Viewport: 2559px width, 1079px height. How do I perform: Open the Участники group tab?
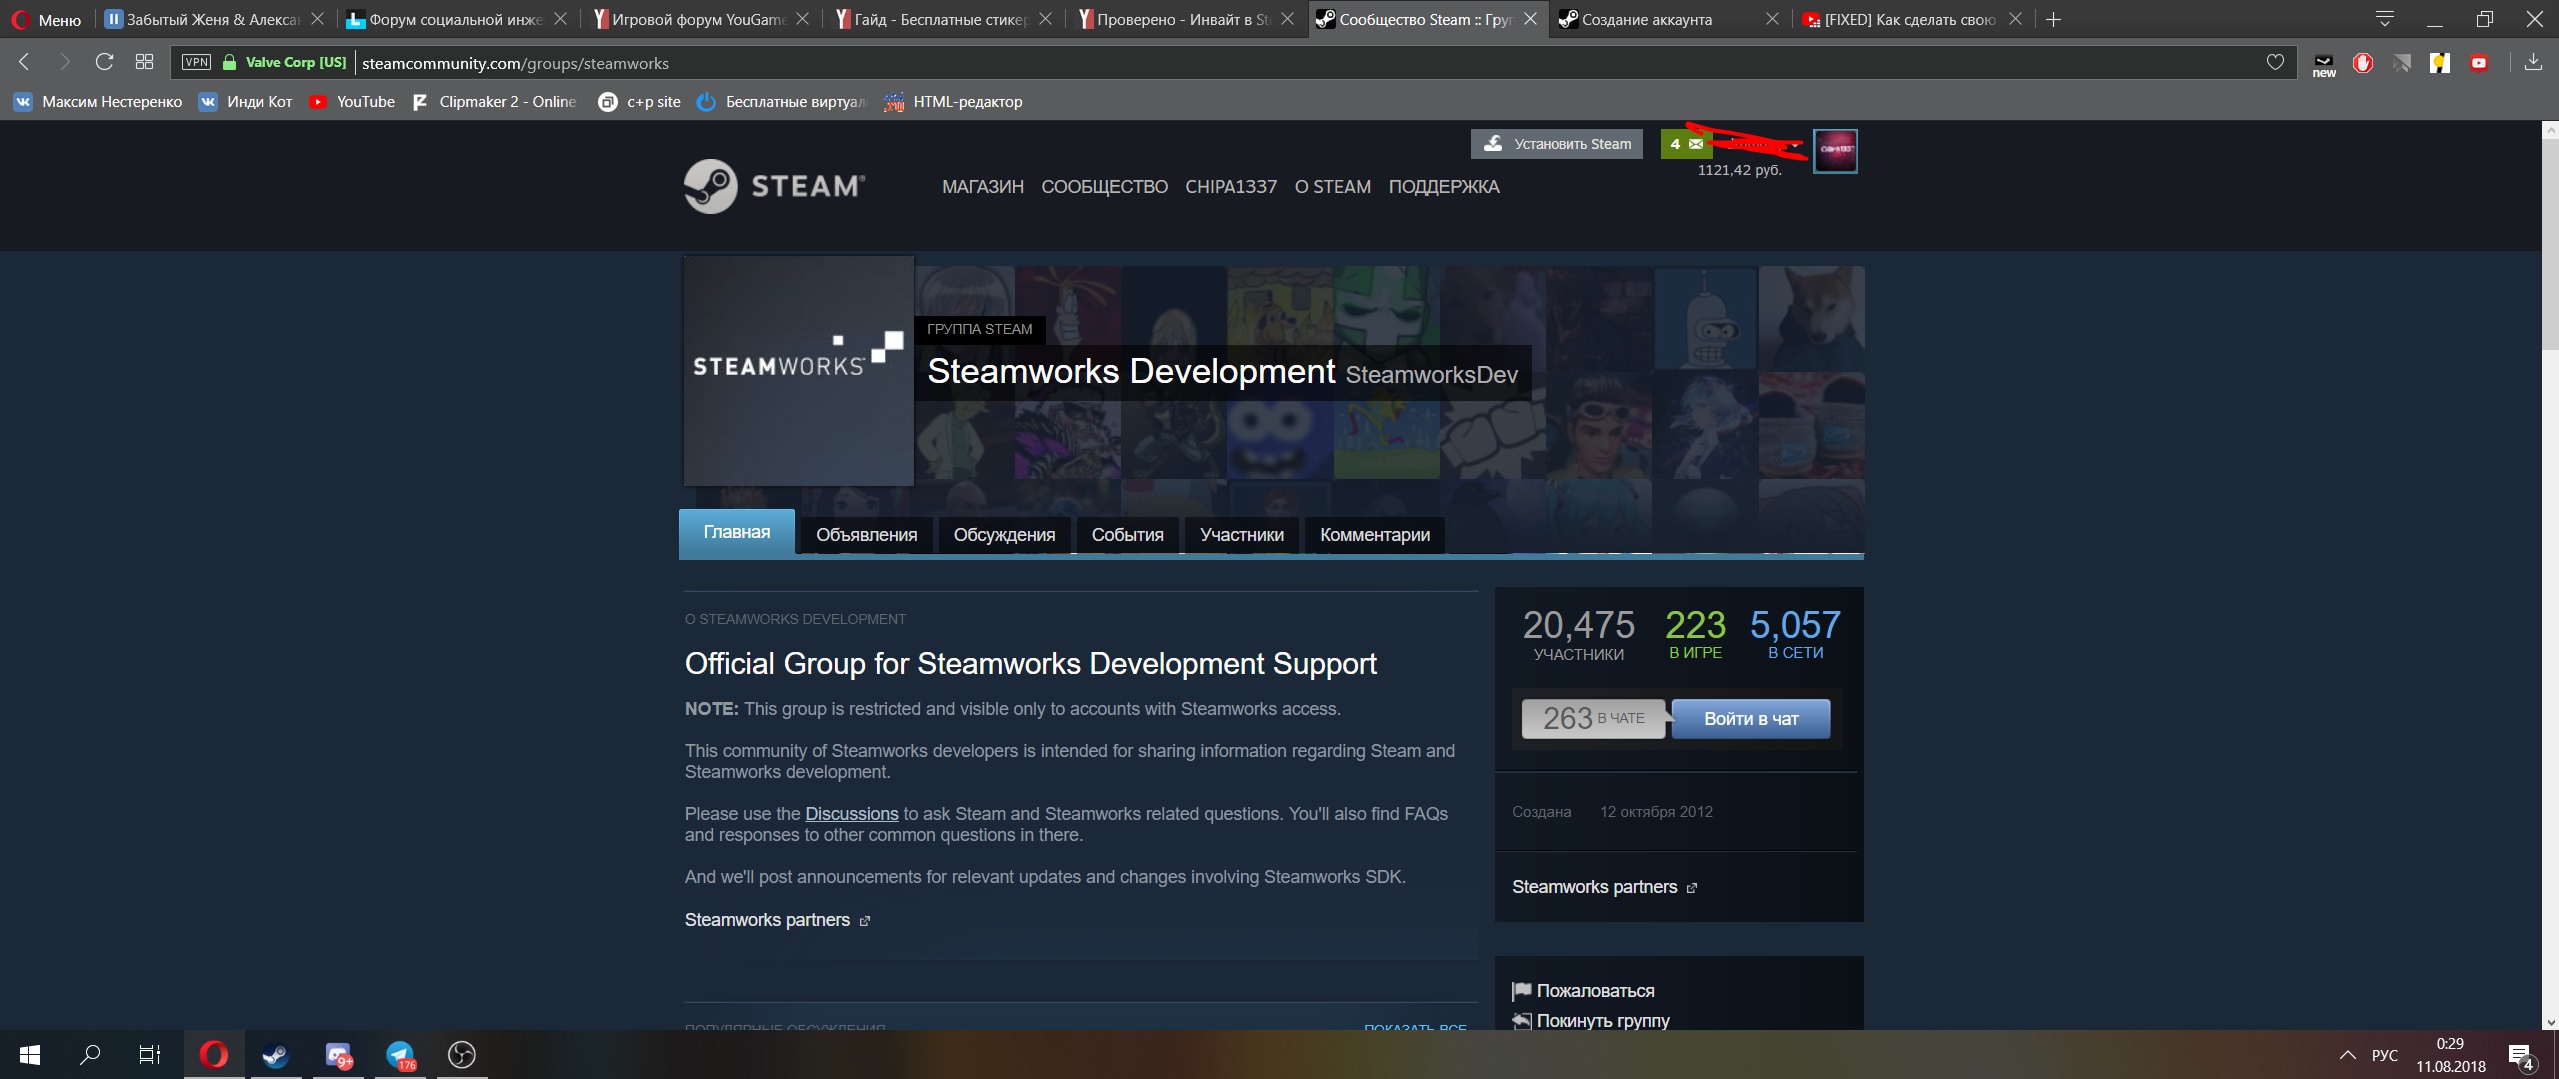click(1241, 535)
